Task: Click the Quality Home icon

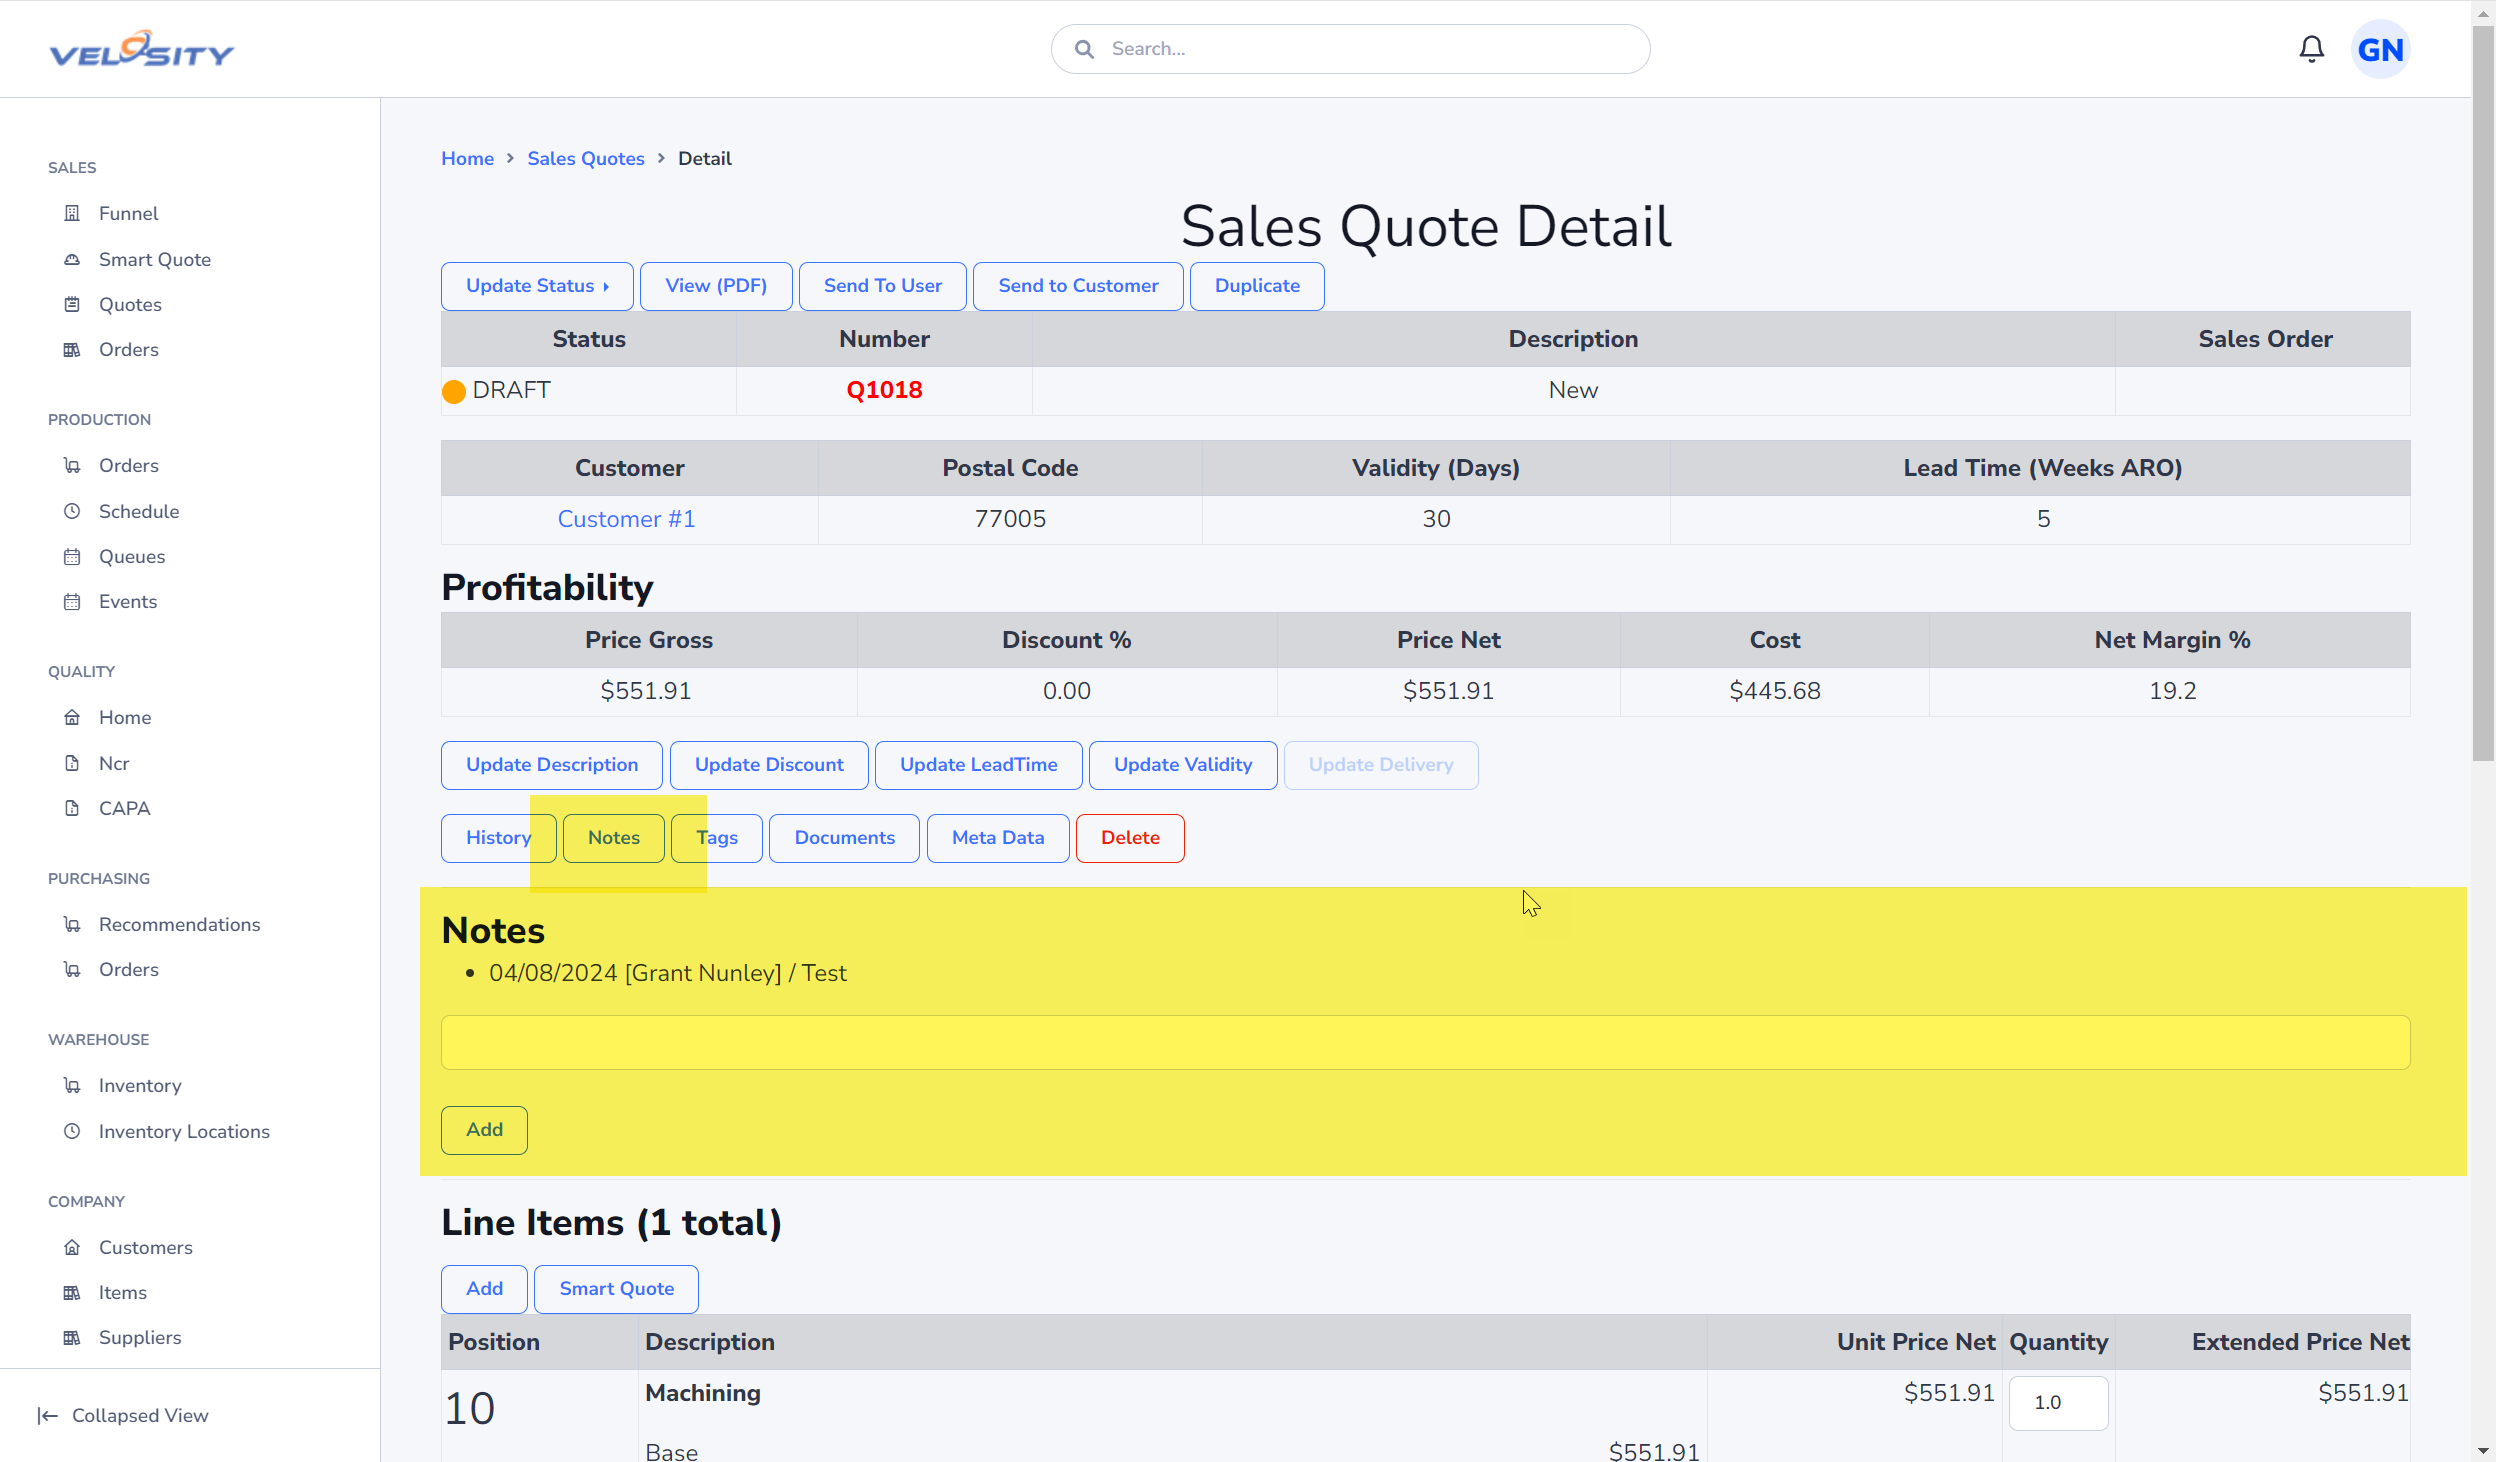Action: pyautogui.click(x=72, y=717)
